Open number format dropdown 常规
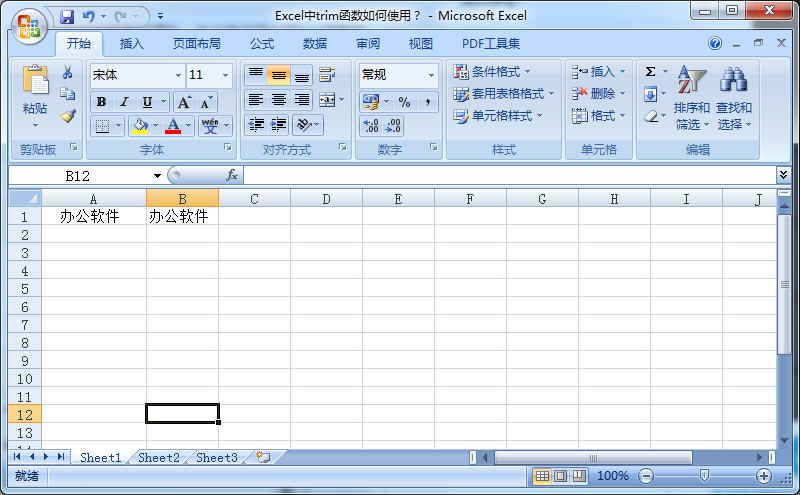Screen dimensions: 800x495 [x=431, y=76]
